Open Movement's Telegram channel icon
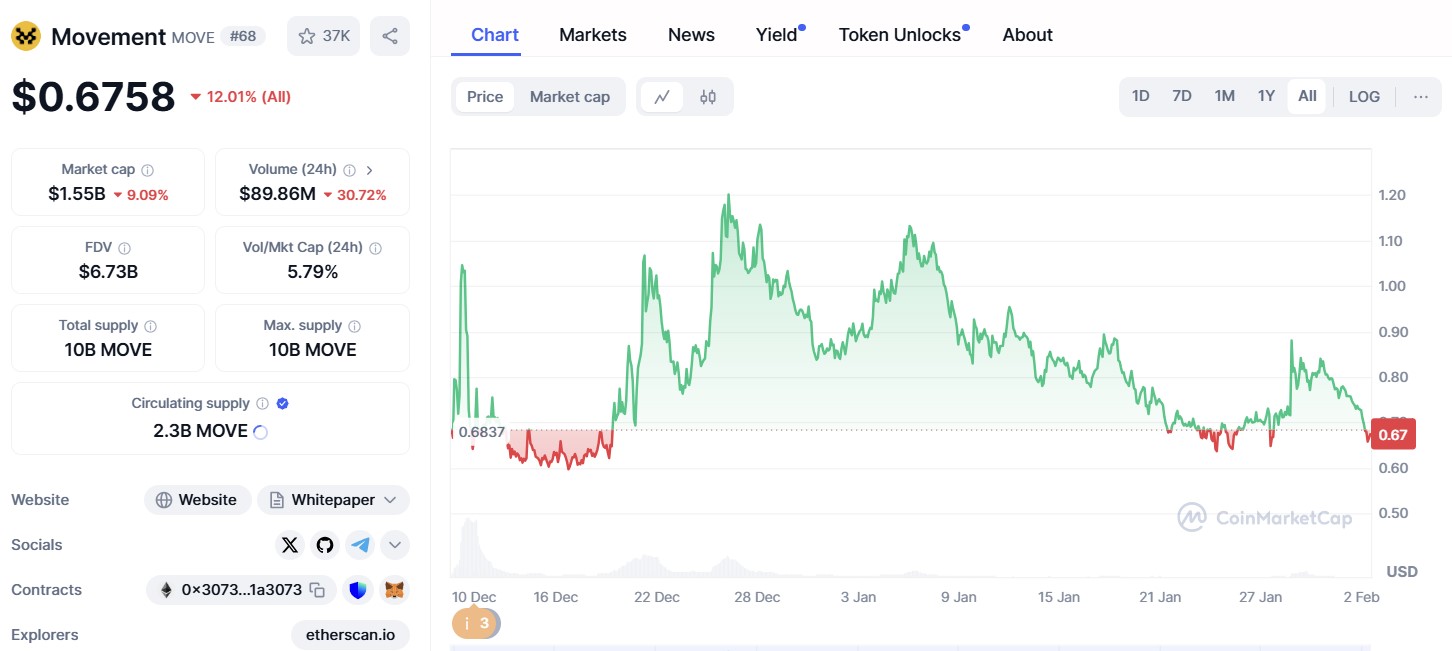Image resolution: width=1452 pixels, height=651 pixels. click(x=359, y=545)
